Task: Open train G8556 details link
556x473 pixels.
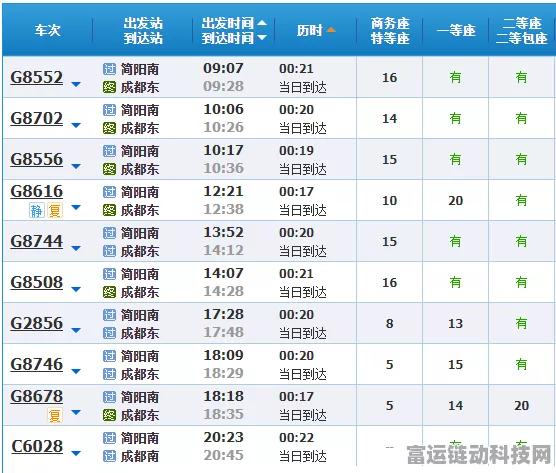Action: coord(37,159)
